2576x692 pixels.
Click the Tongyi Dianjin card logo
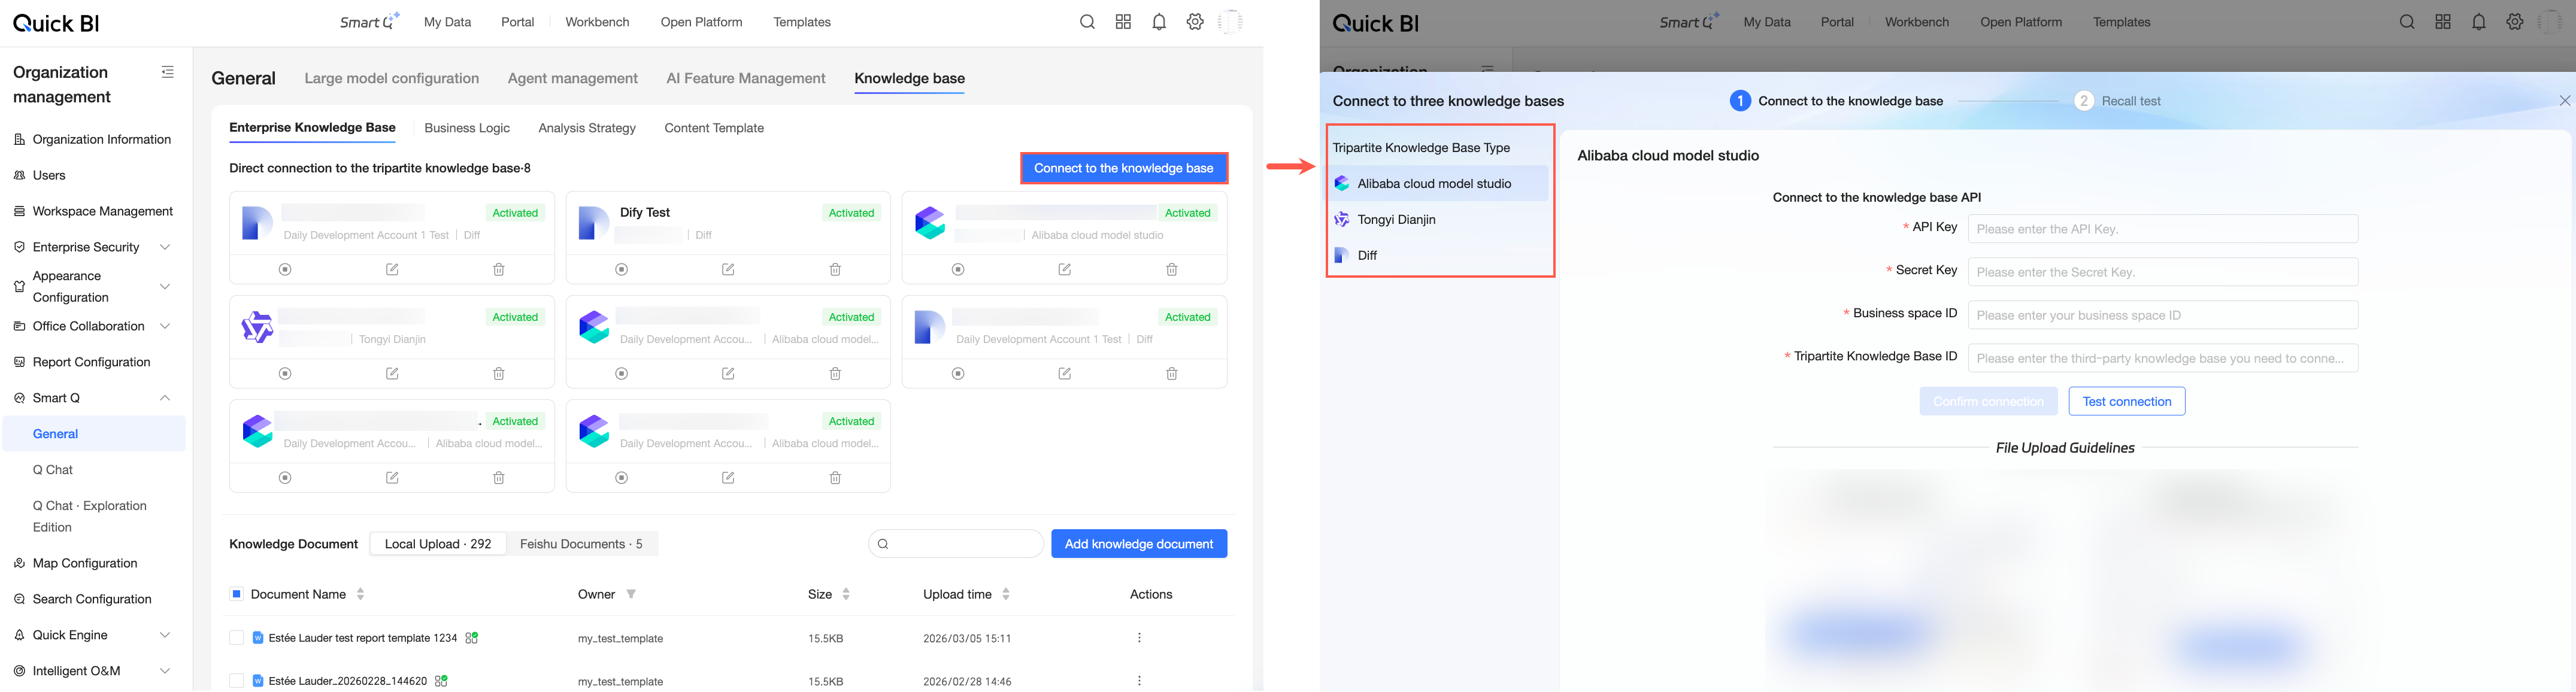click(x=257, y=327)
